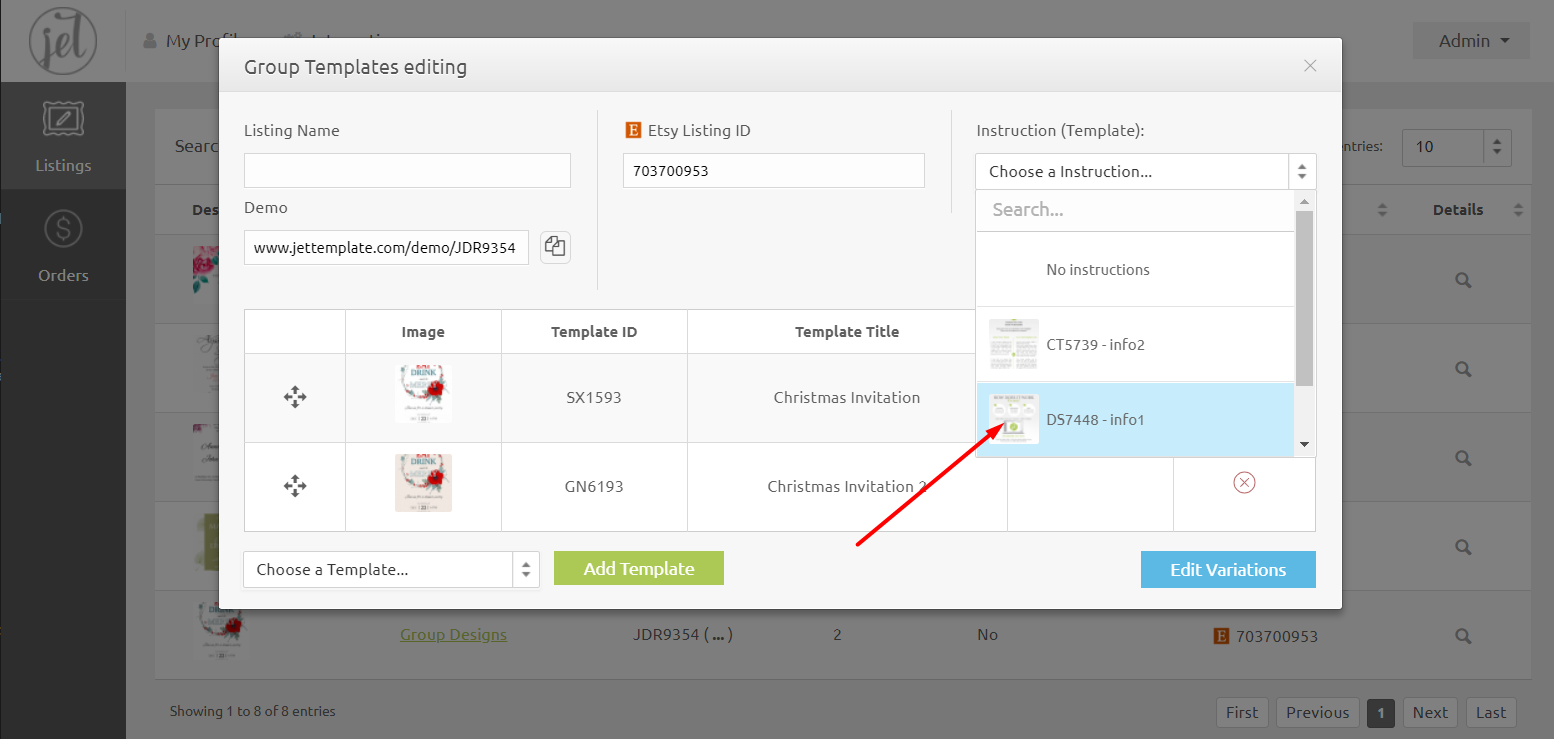This screenshot has width=1554, height=739.
Task: Click the Jet logo
Action: click(62, 40)
